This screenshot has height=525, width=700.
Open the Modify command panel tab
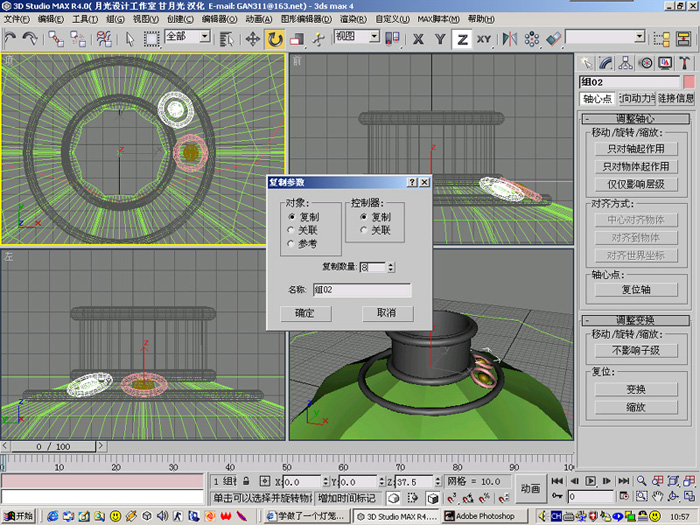605,63
